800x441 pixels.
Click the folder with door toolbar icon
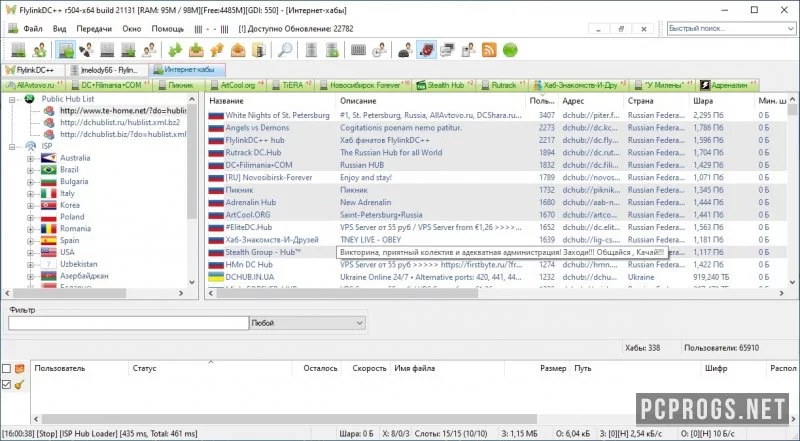click(x=259, y=50)
